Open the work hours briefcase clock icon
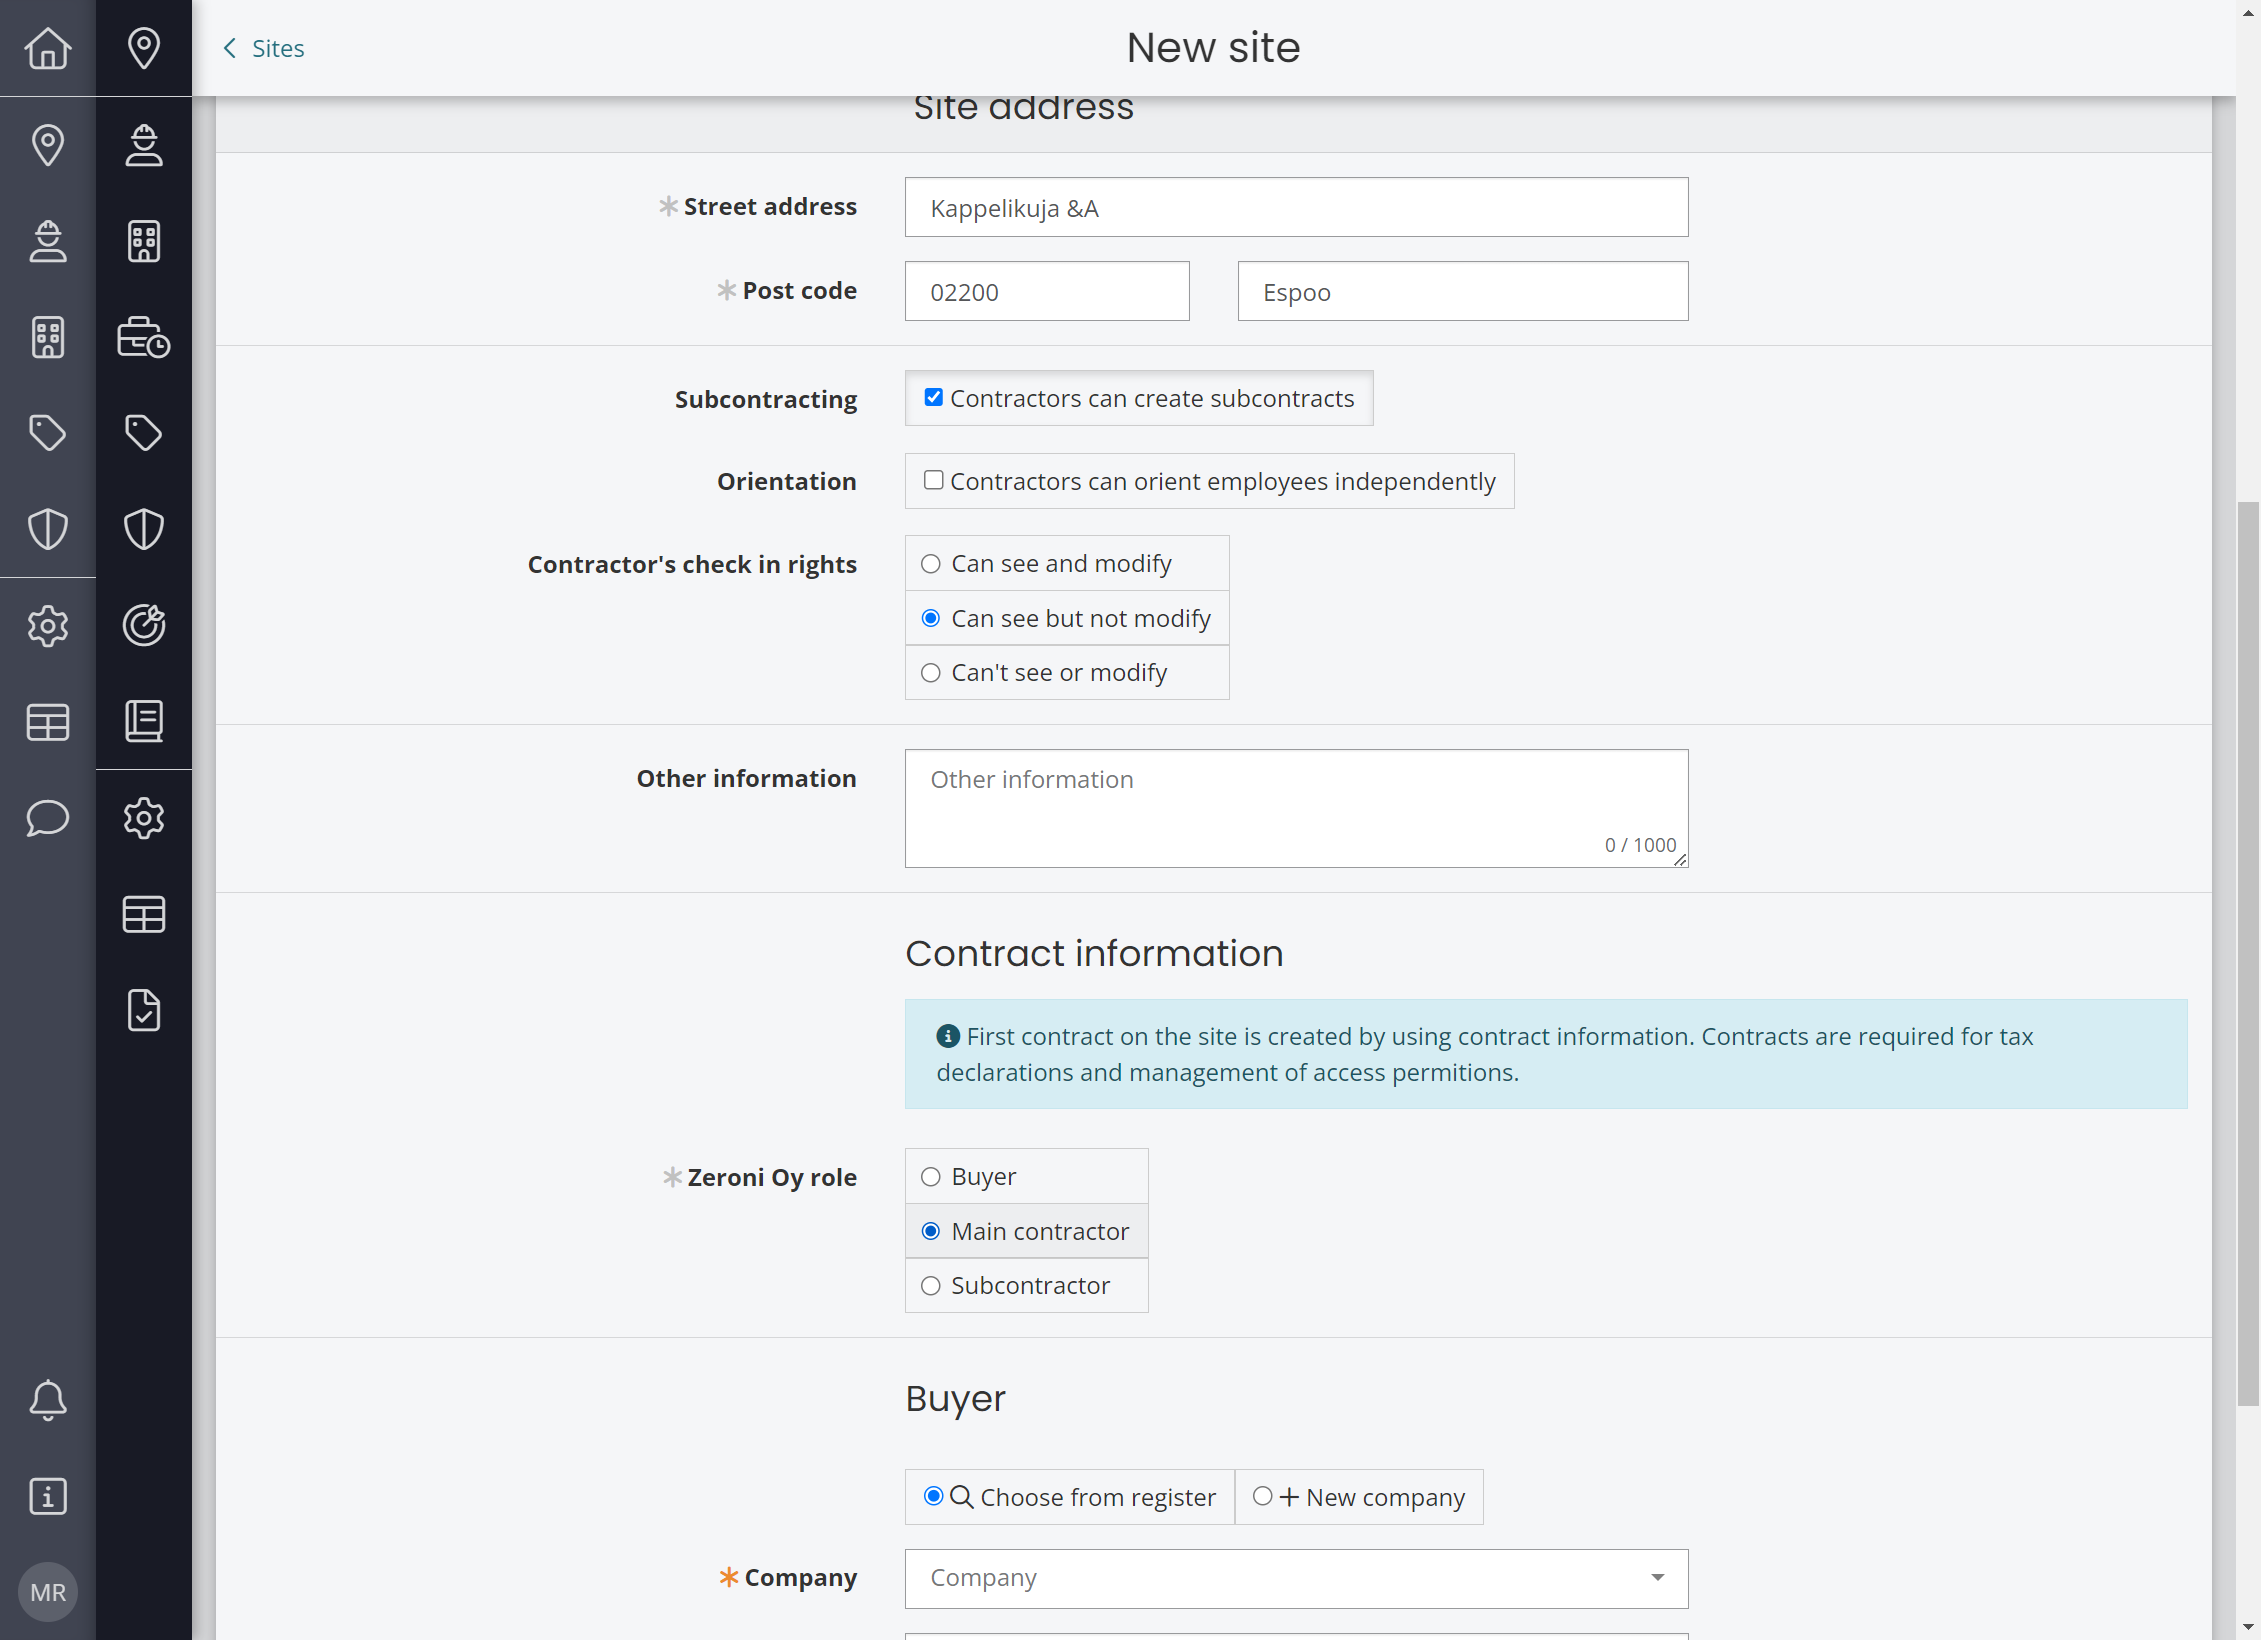This screenshot has height=1640, width=2261. tap(144, 337)
